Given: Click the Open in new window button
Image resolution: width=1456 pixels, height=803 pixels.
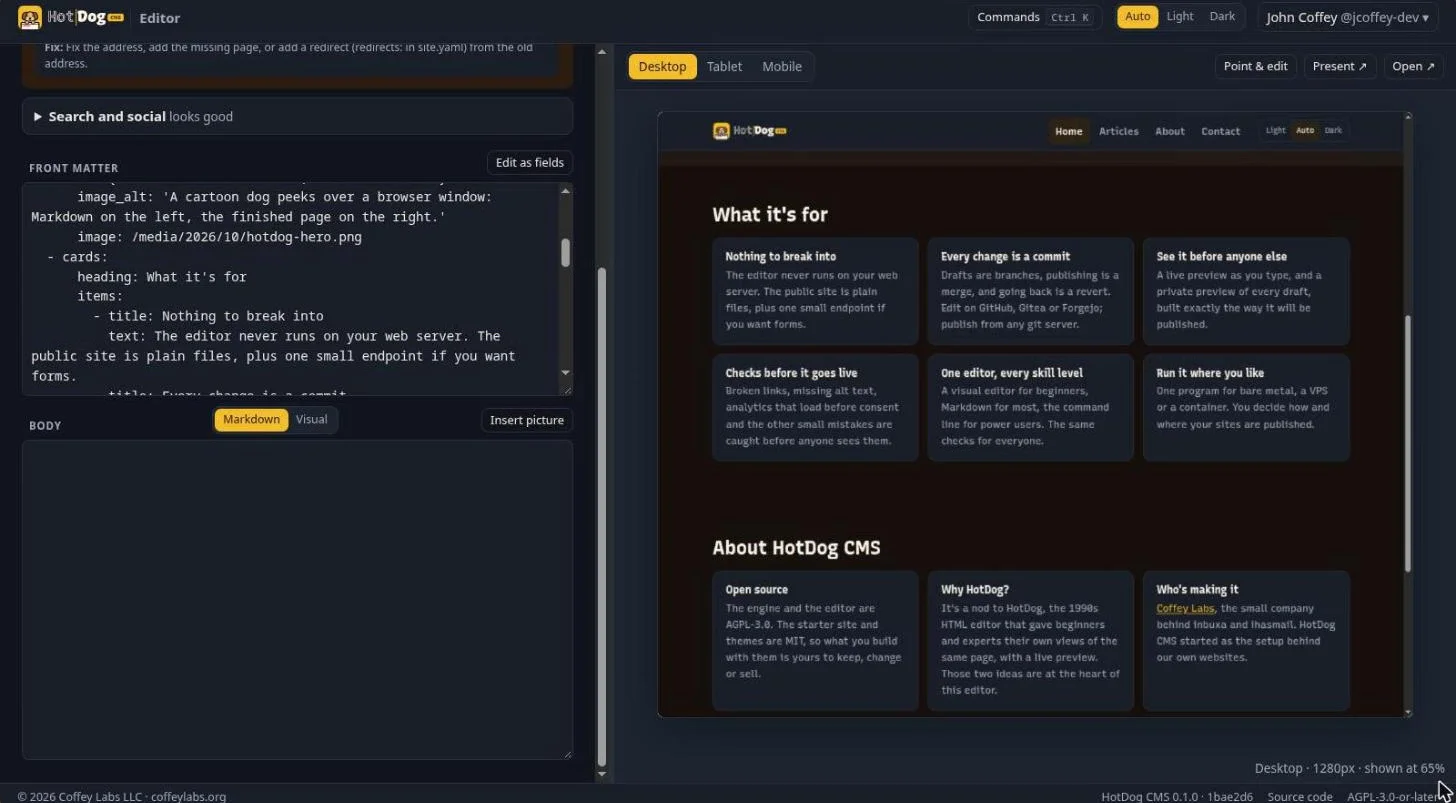Looking at the screenshot, I should [1413, 66].
